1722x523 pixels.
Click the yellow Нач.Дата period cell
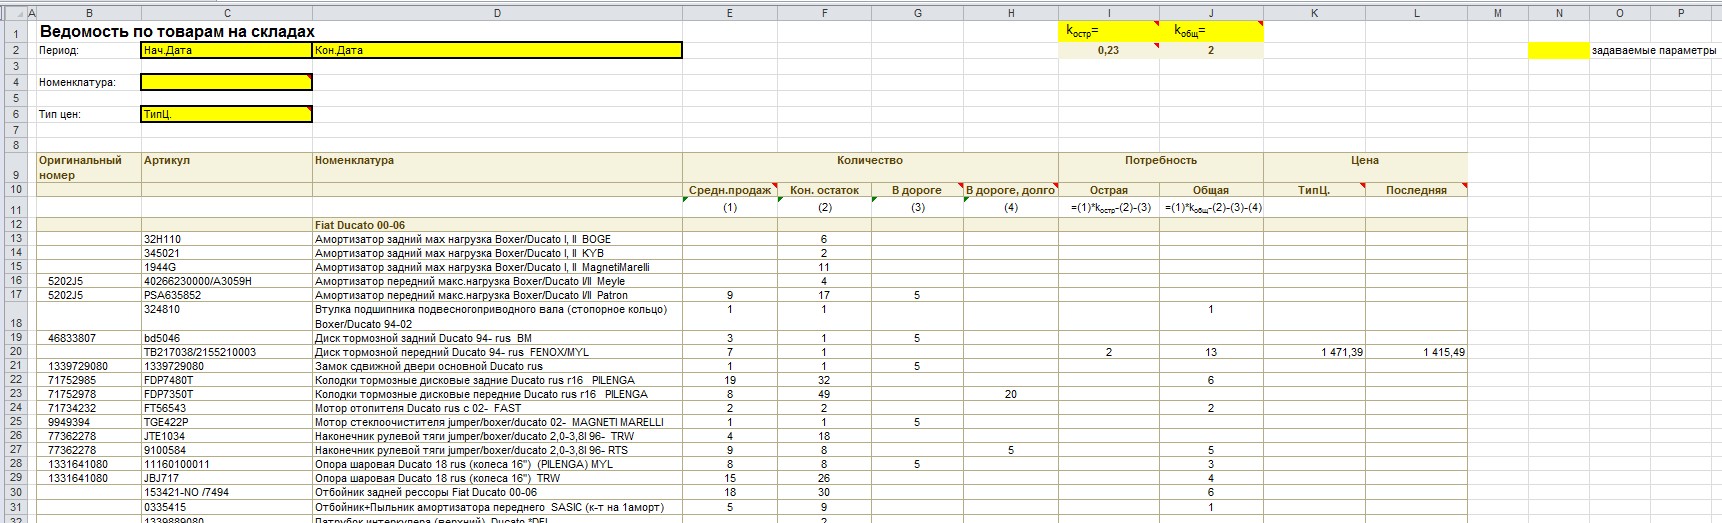pos(227,50)
